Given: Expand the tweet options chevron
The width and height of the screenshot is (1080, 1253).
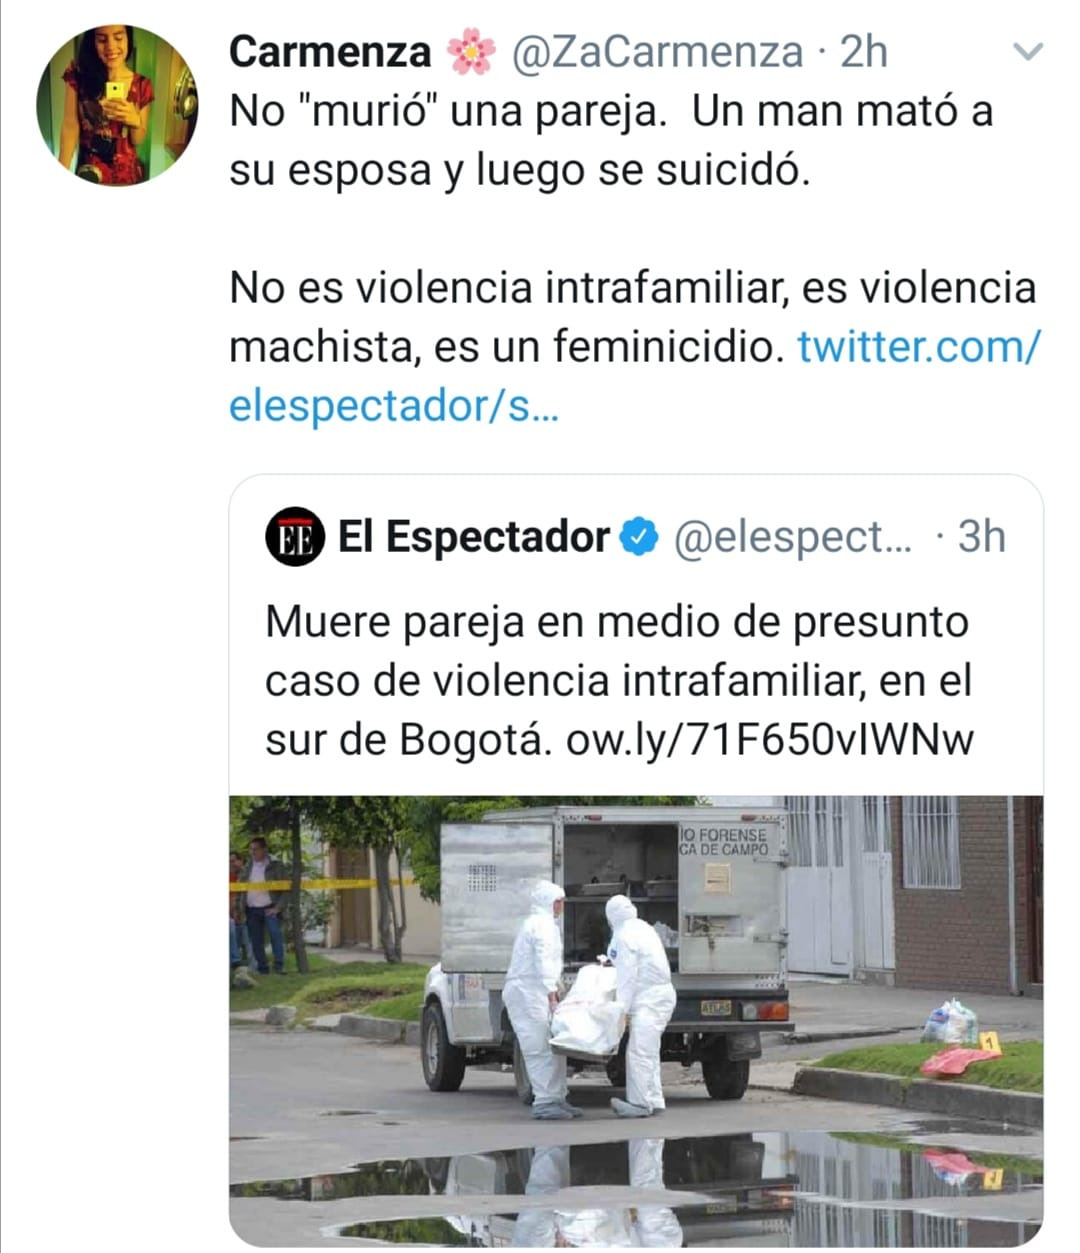Looking at the screenshot, I should coord(1027,52).
